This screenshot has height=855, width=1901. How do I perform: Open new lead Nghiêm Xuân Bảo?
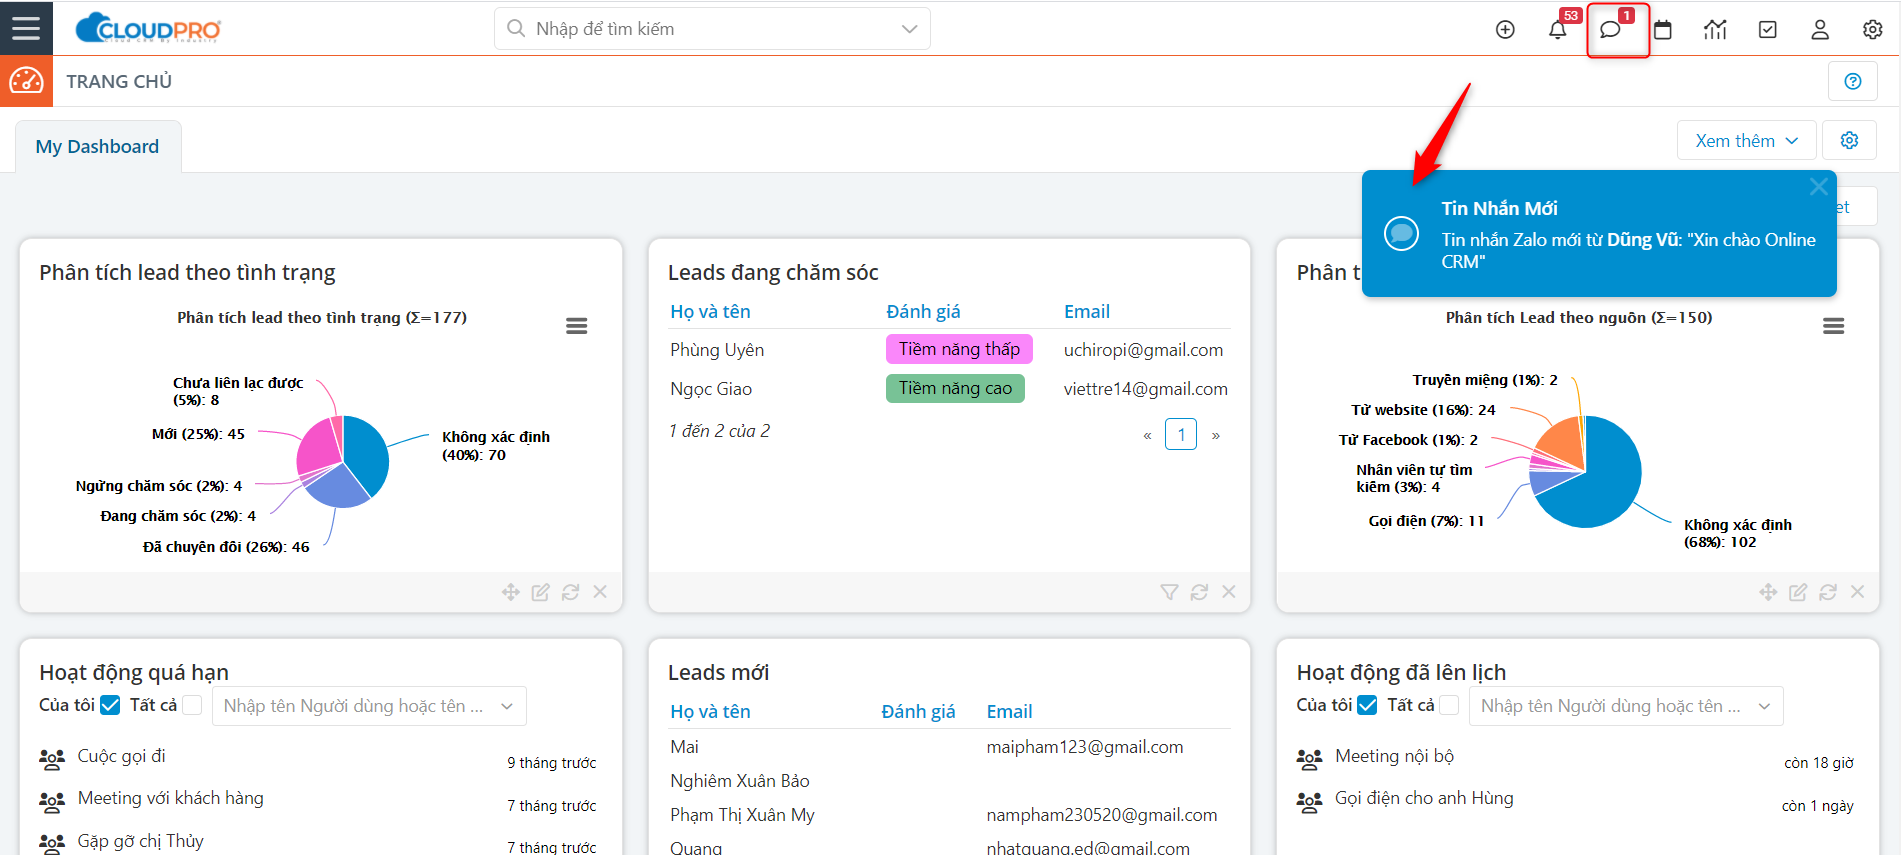pos(740,781)
